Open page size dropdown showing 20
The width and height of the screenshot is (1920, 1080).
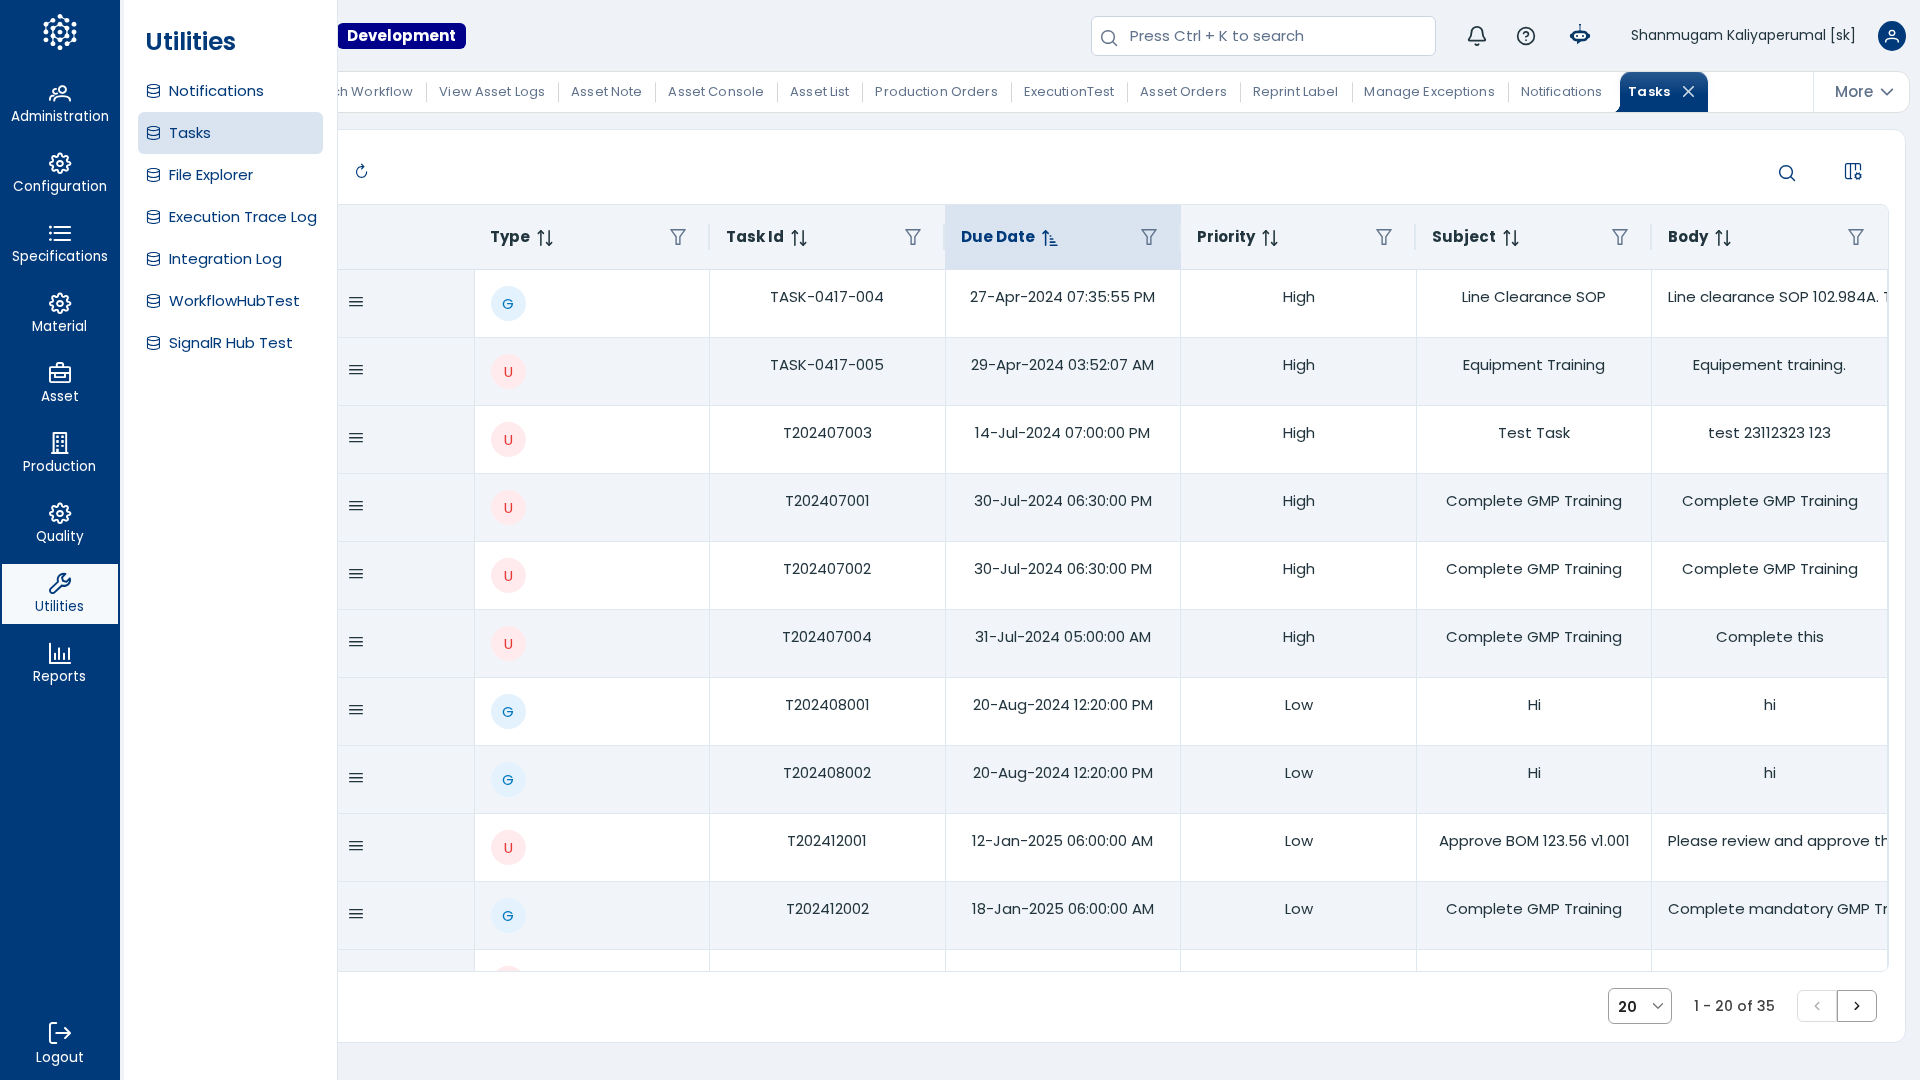click(x=1640, y=1006)
